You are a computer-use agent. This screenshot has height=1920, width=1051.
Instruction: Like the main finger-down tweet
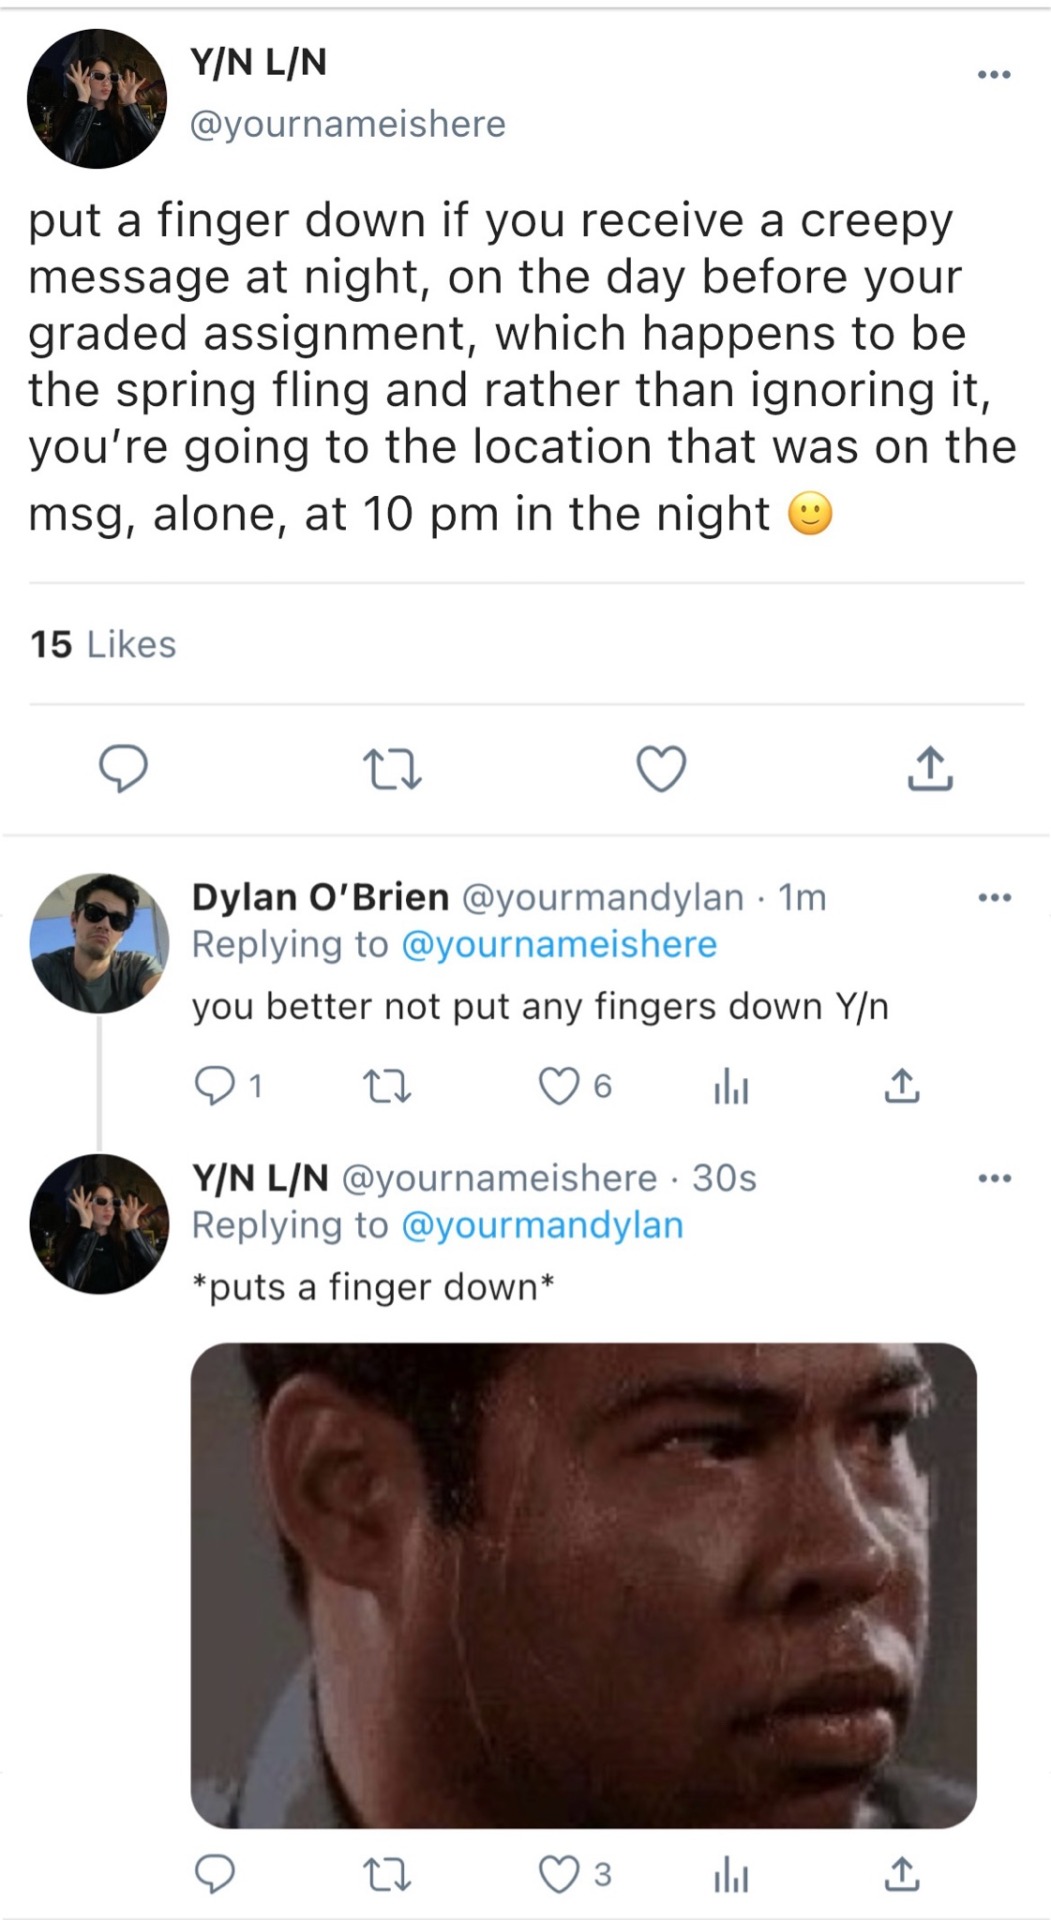[x=661, y=769]
